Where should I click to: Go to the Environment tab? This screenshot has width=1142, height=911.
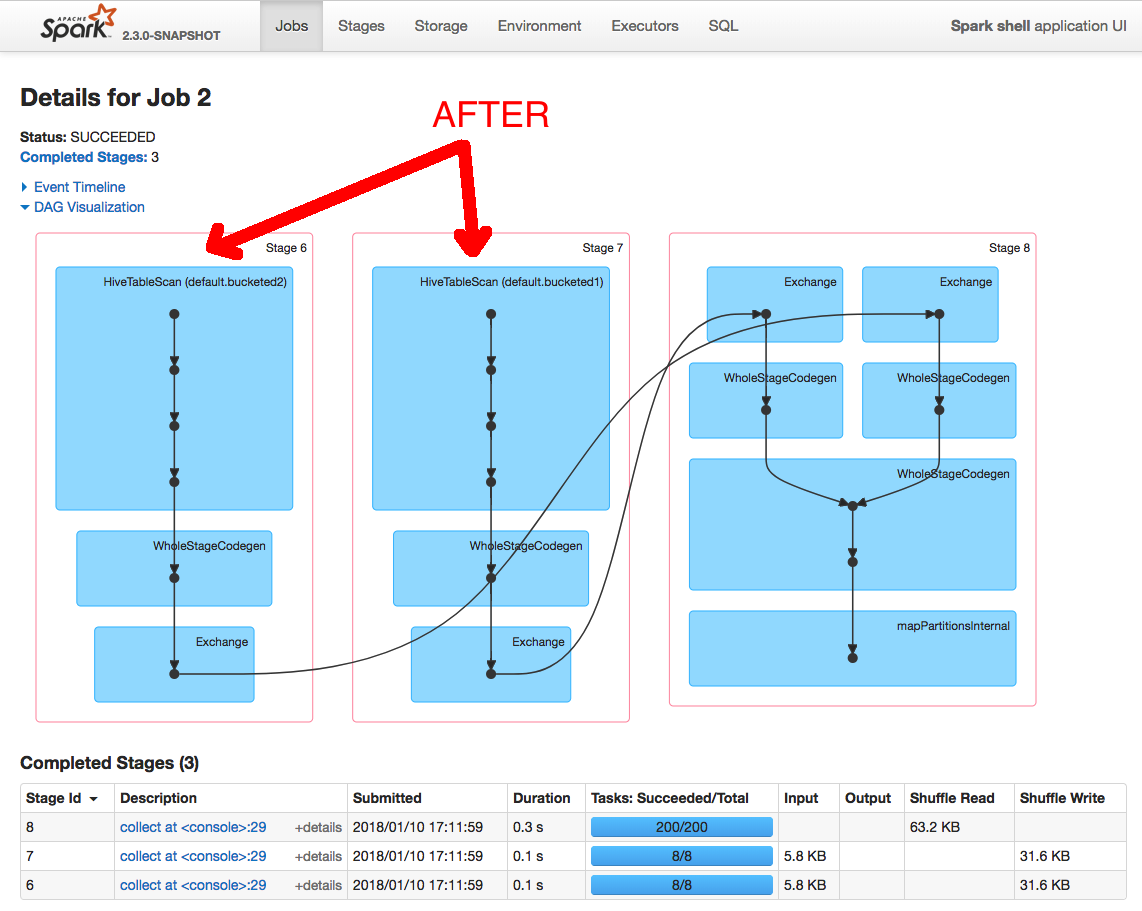[x=539, y=25]
